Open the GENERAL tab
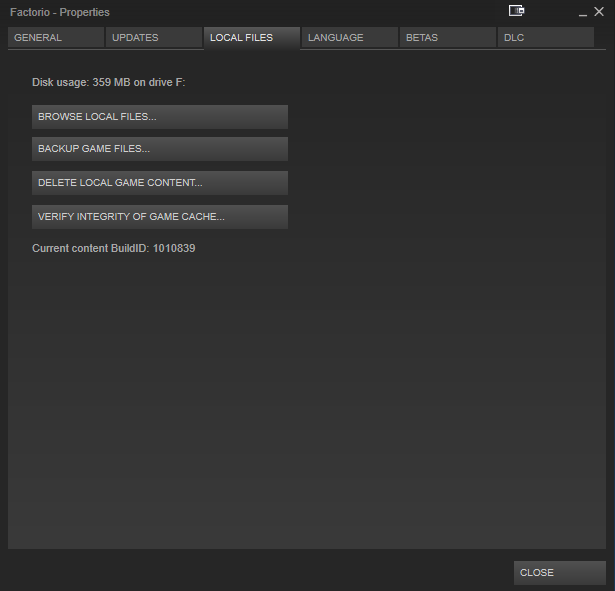Screen dimensions: 615x591 56,38
